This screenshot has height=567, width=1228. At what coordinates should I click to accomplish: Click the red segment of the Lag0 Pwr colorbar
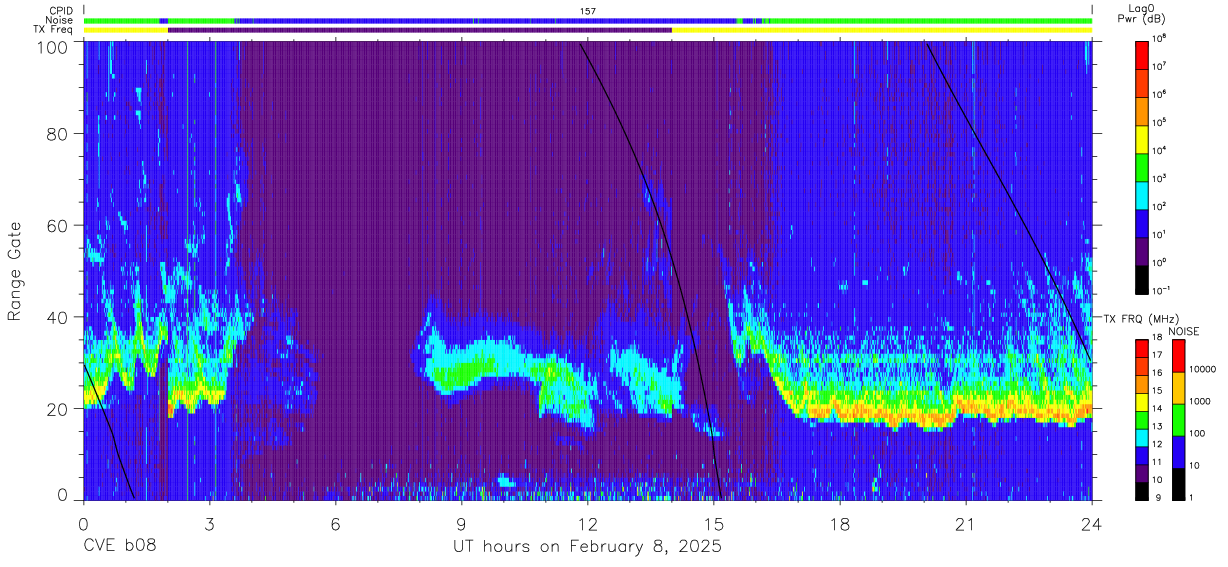pos(1142,54)
